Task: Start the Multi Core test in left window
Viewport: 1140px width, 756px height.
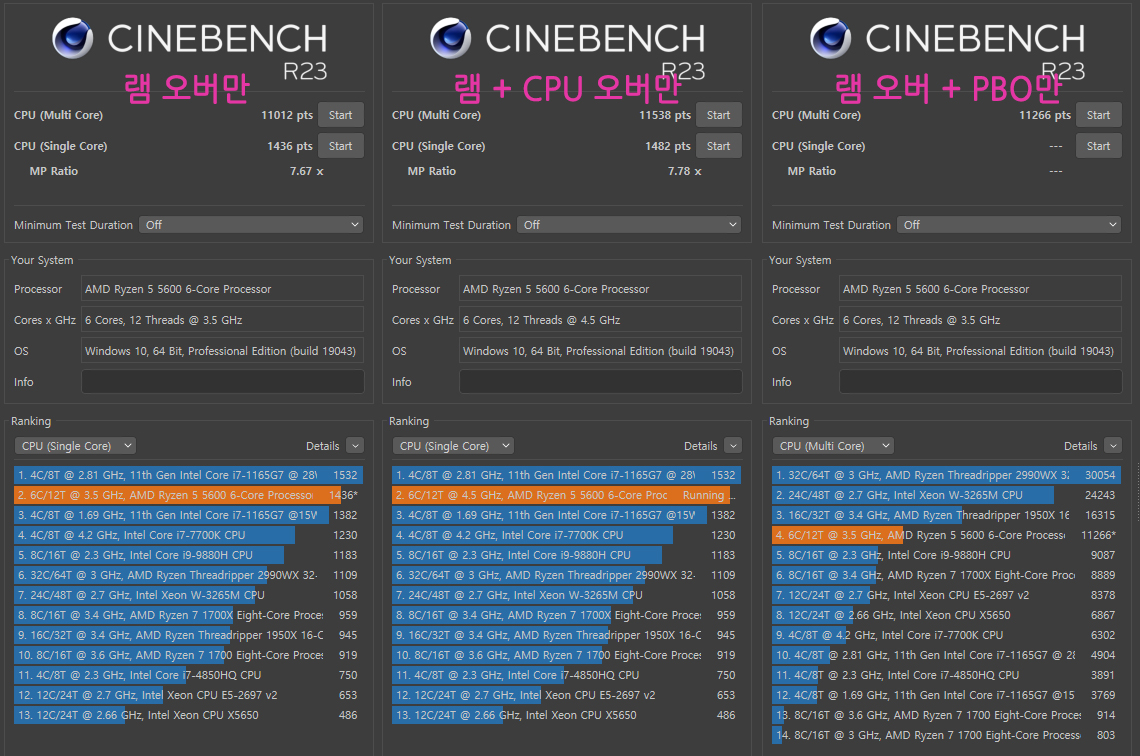Action: pyautogui.click(x=340, y=115)
